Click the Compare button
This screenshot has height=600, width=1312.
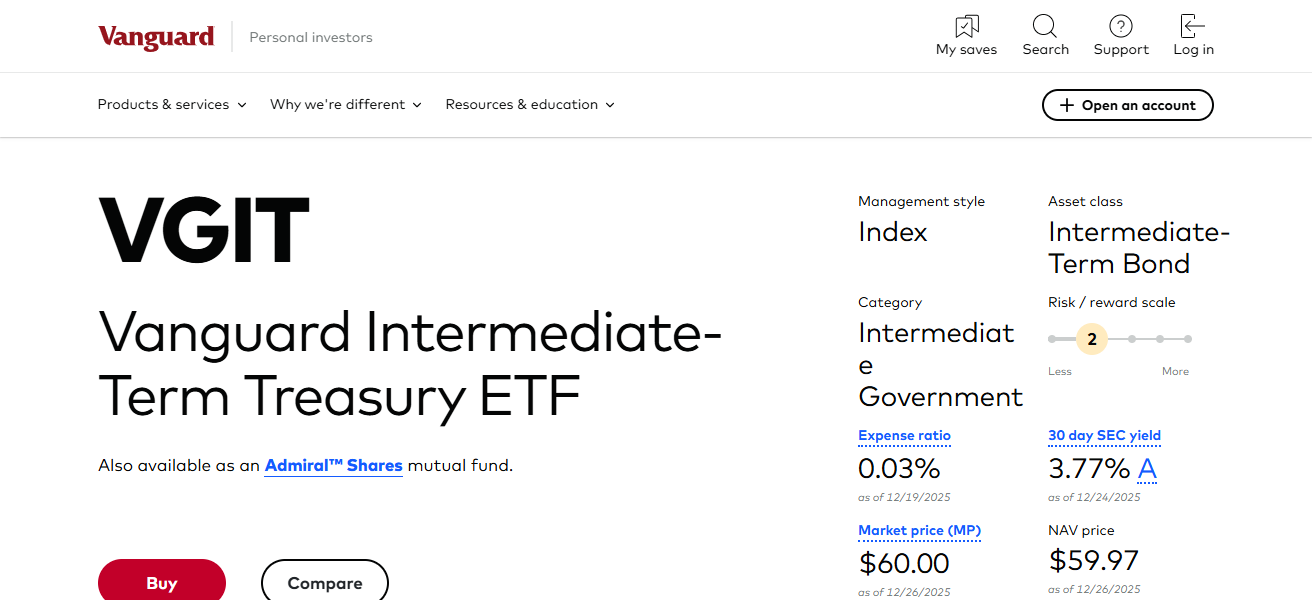coord(324,582)
